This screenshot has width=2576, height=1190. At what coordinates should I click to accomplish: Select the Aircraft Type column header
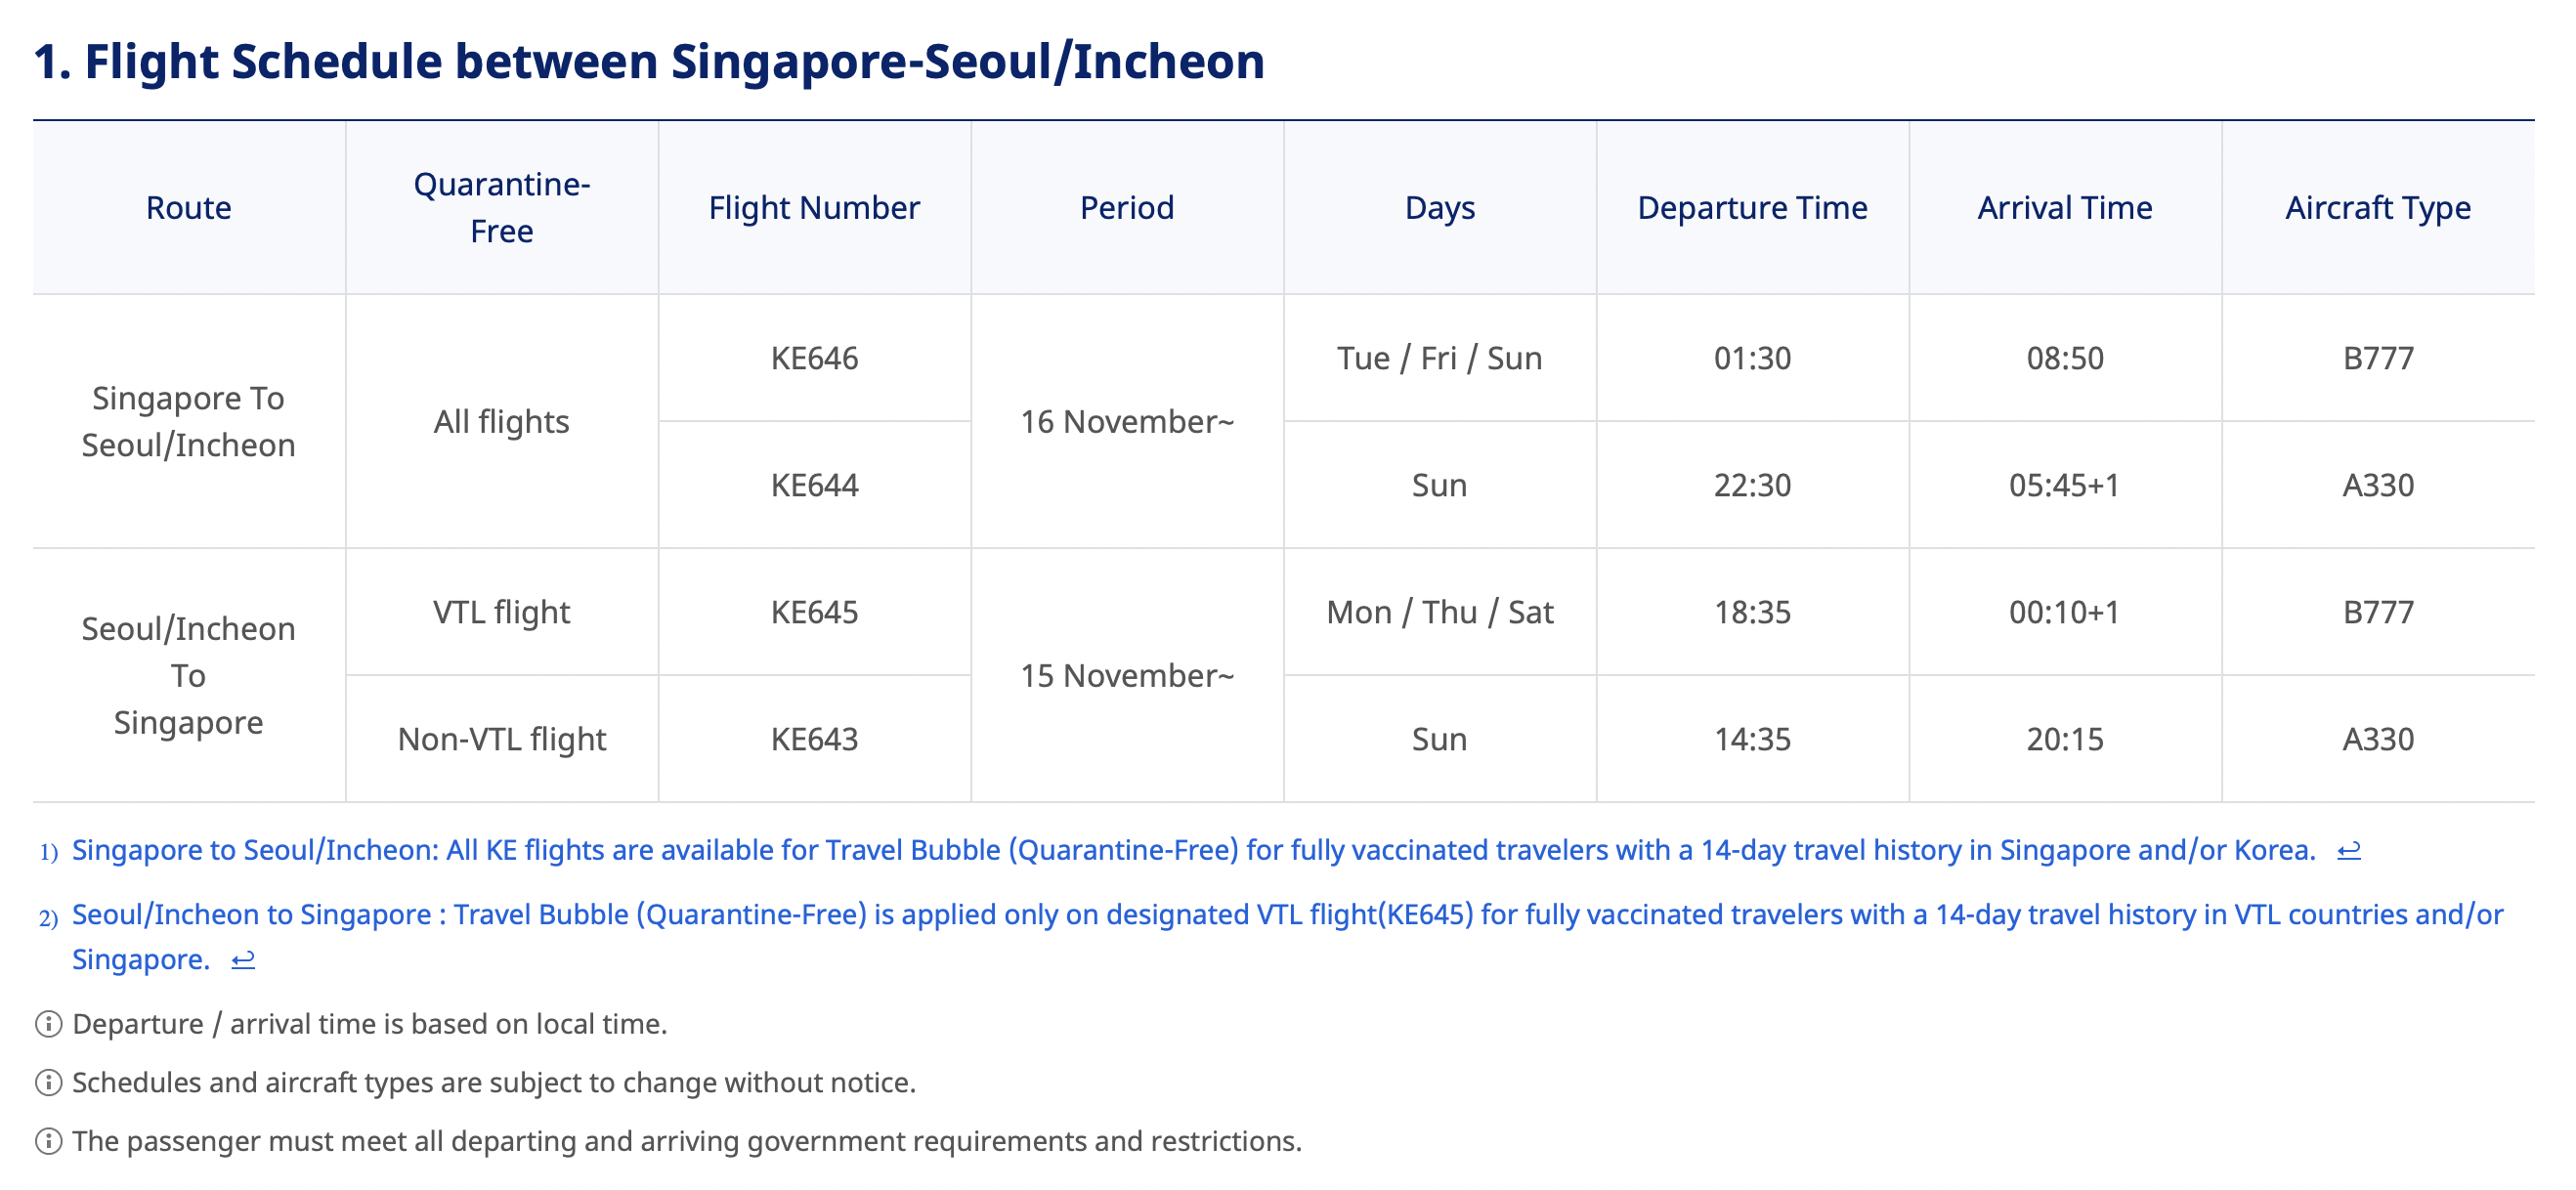click(x=2378, y=208)
